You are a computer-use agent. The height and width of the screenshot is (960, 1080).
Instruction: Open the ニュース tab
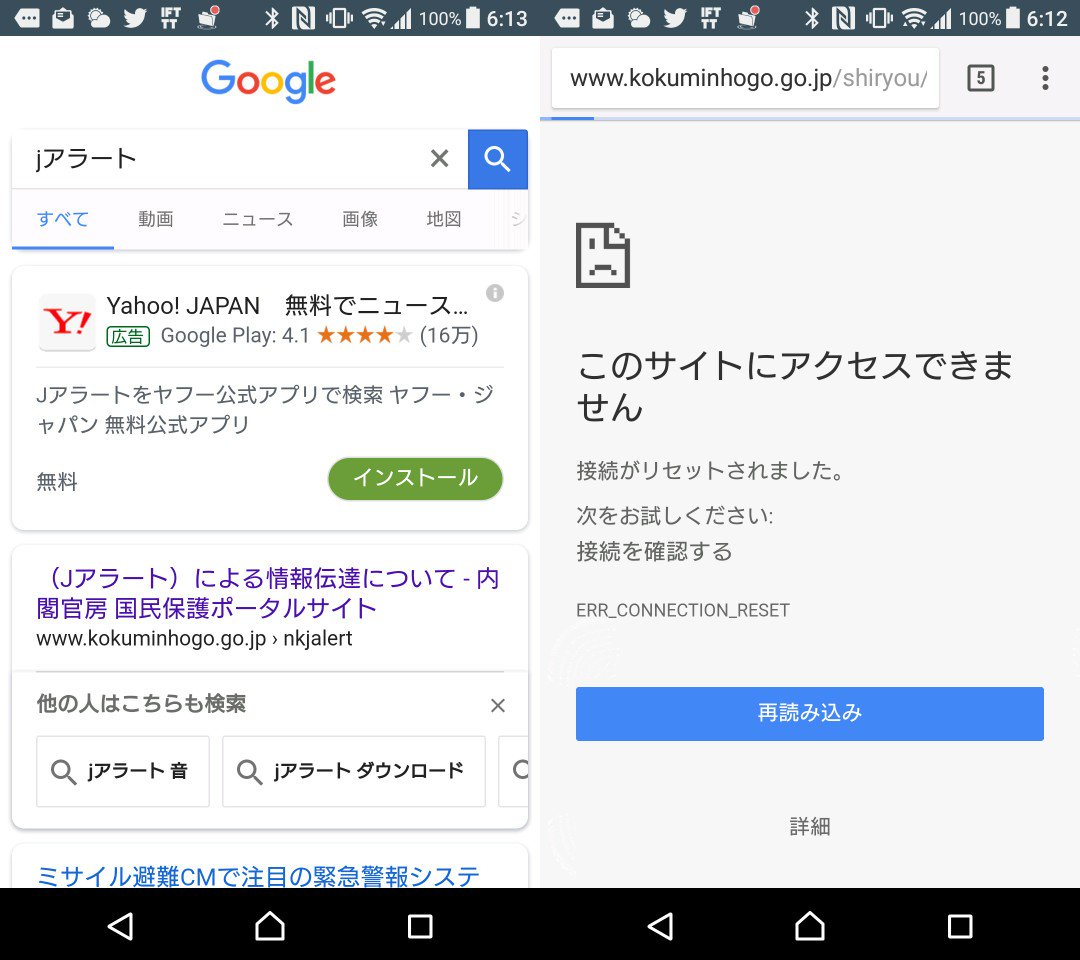pos(258,219)
